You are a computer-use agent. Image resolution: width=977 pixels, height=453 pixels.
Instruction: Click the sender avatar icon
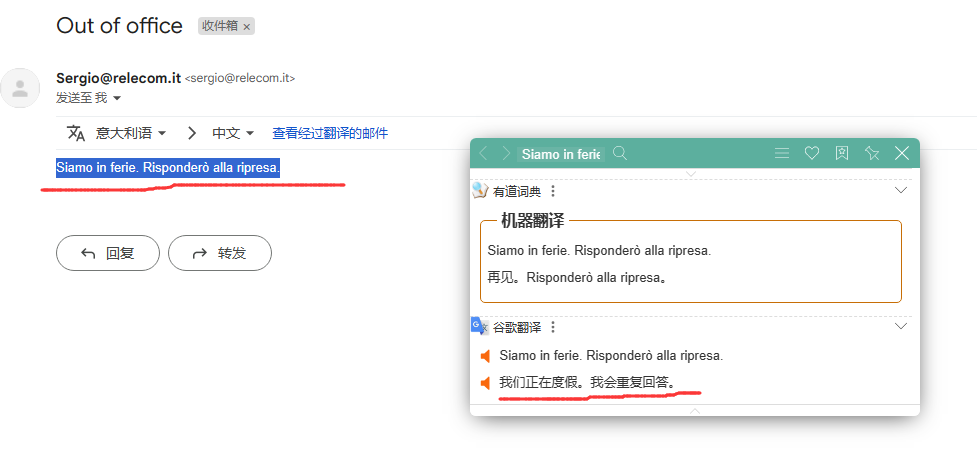(21, 88)
